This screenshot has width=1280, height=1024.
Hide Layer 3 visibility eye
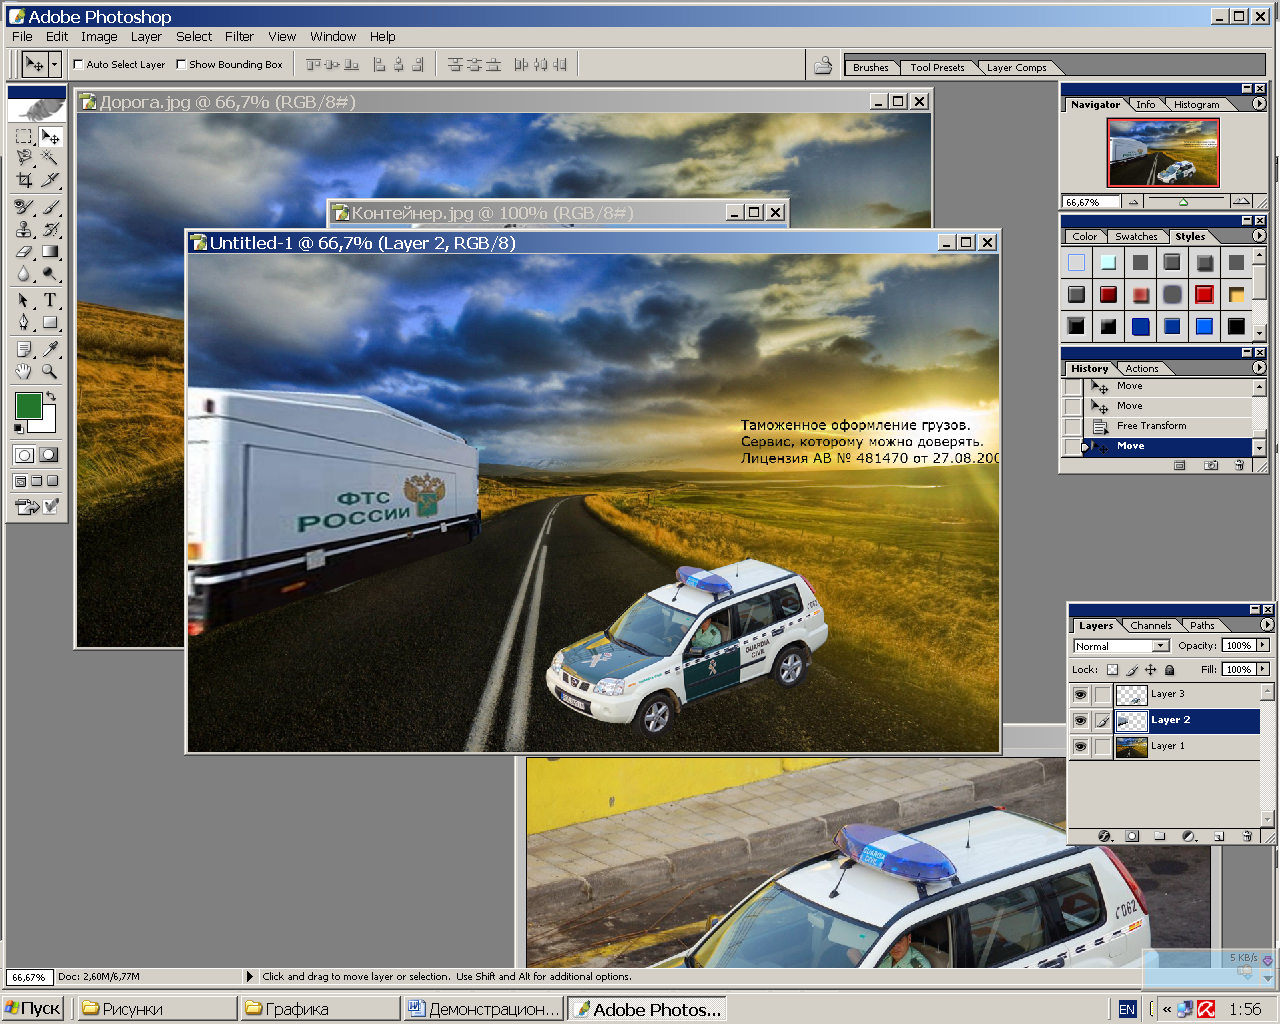(x=1080, y=694)
